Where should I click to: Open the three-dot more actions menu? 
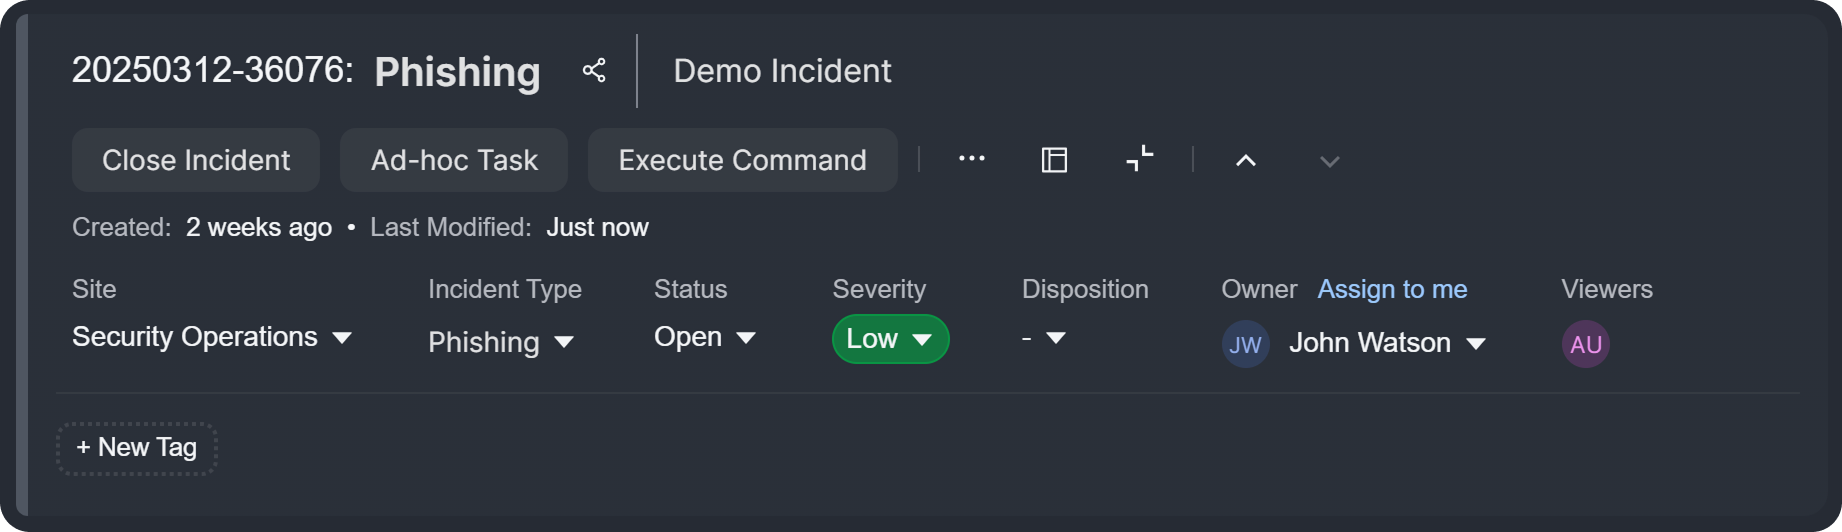pos(971,159)
